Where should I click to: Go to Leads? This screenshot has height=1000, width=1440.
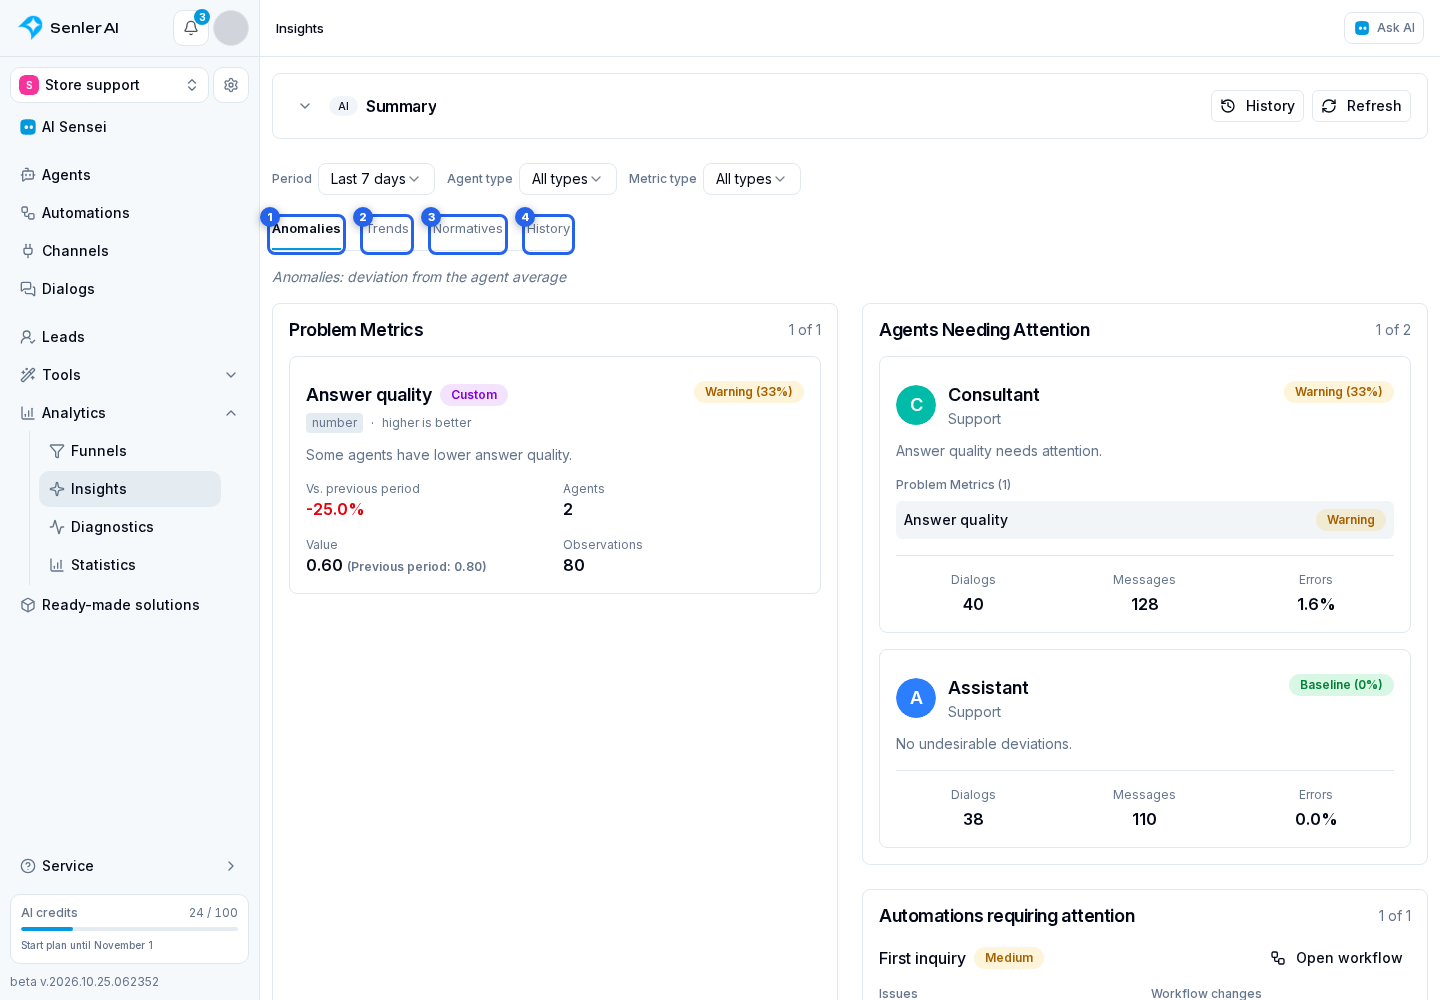[x=130, y=337]
